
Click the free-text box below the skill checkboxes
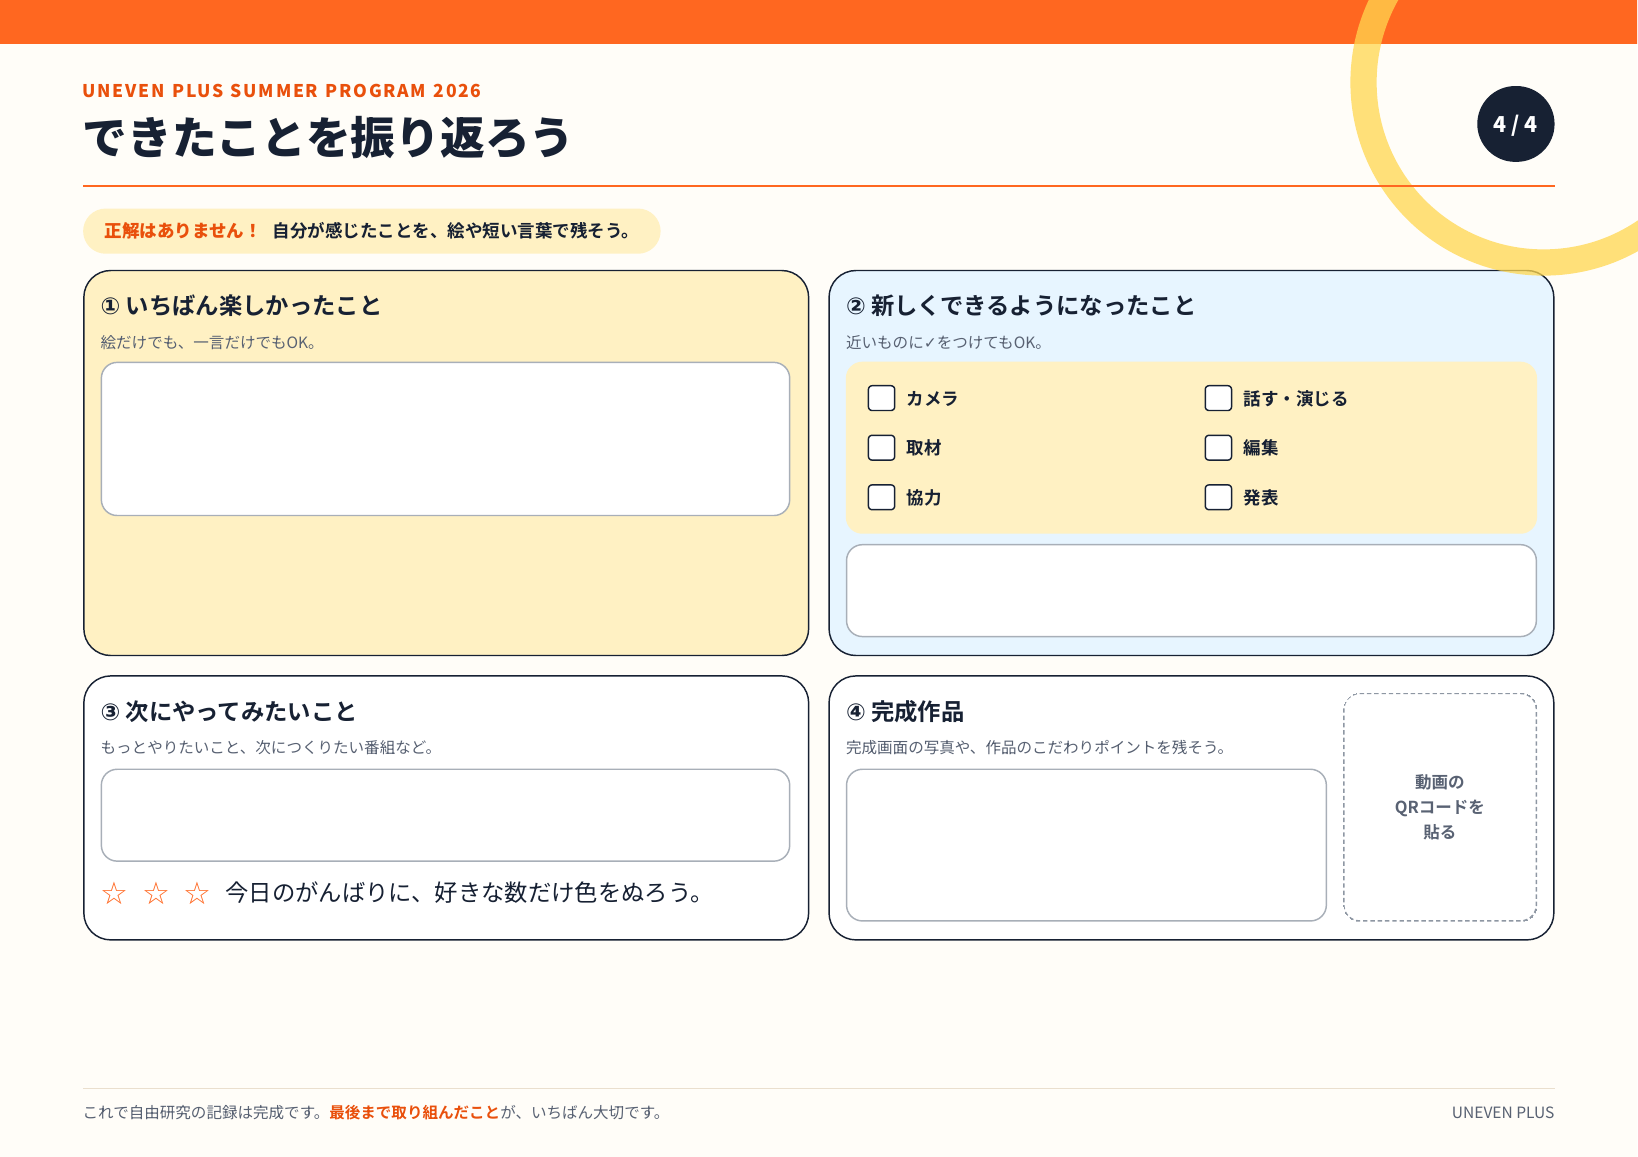point(1191,590)
